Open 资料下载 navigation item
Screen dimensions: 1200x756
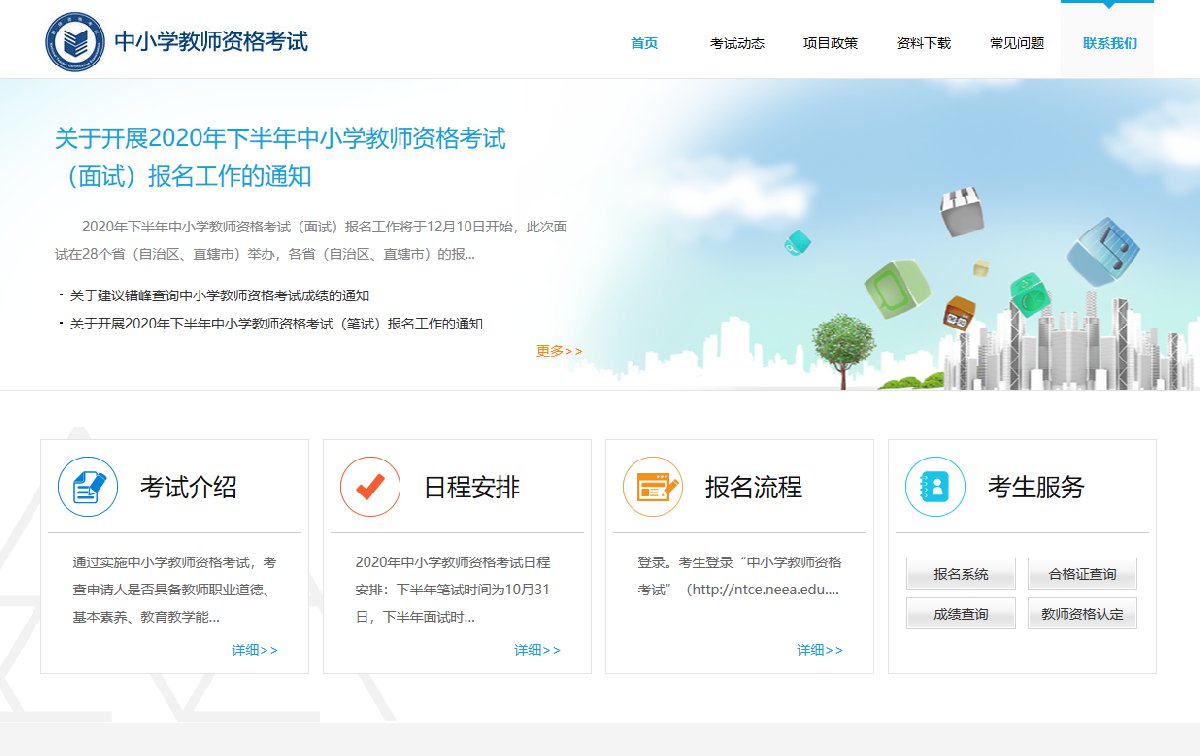click(923, 43)
